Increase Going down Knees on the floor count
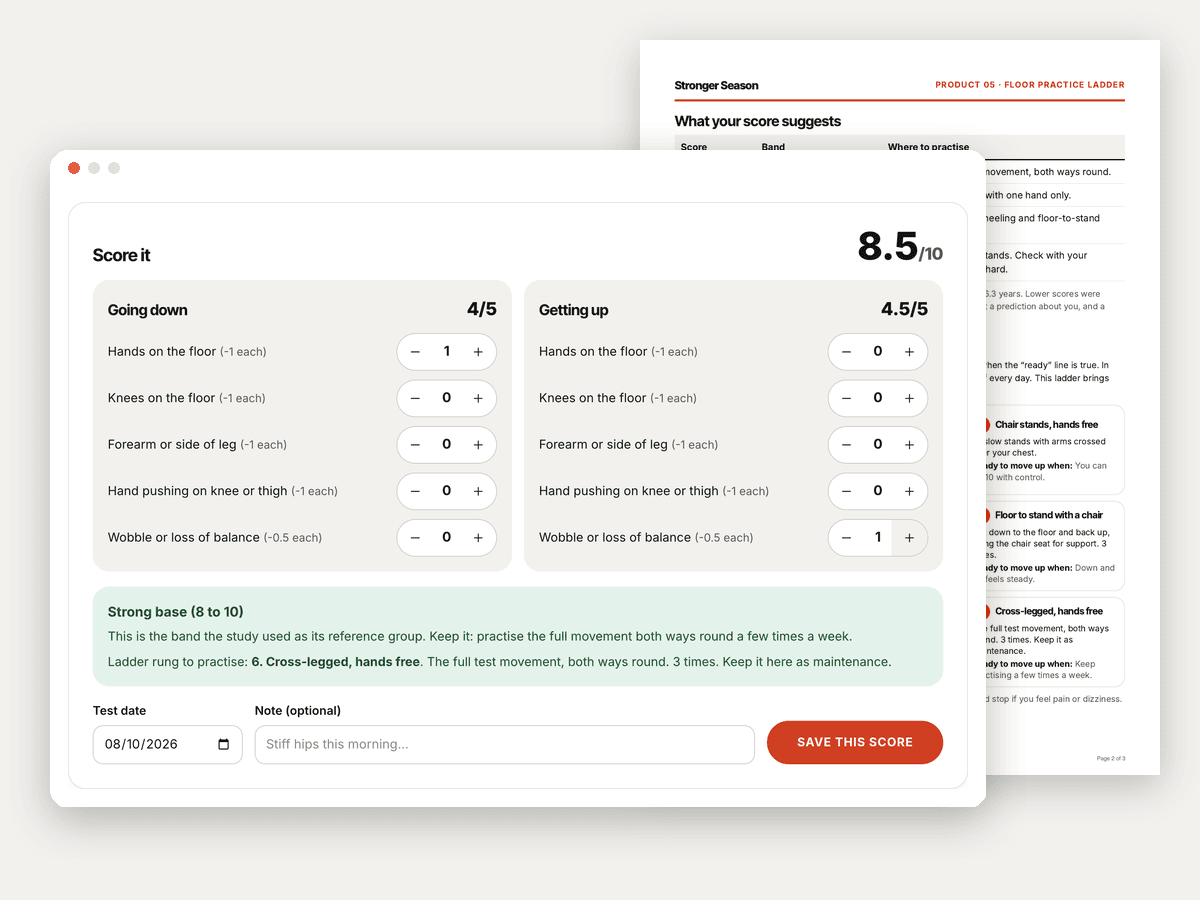 coord(478,398)
